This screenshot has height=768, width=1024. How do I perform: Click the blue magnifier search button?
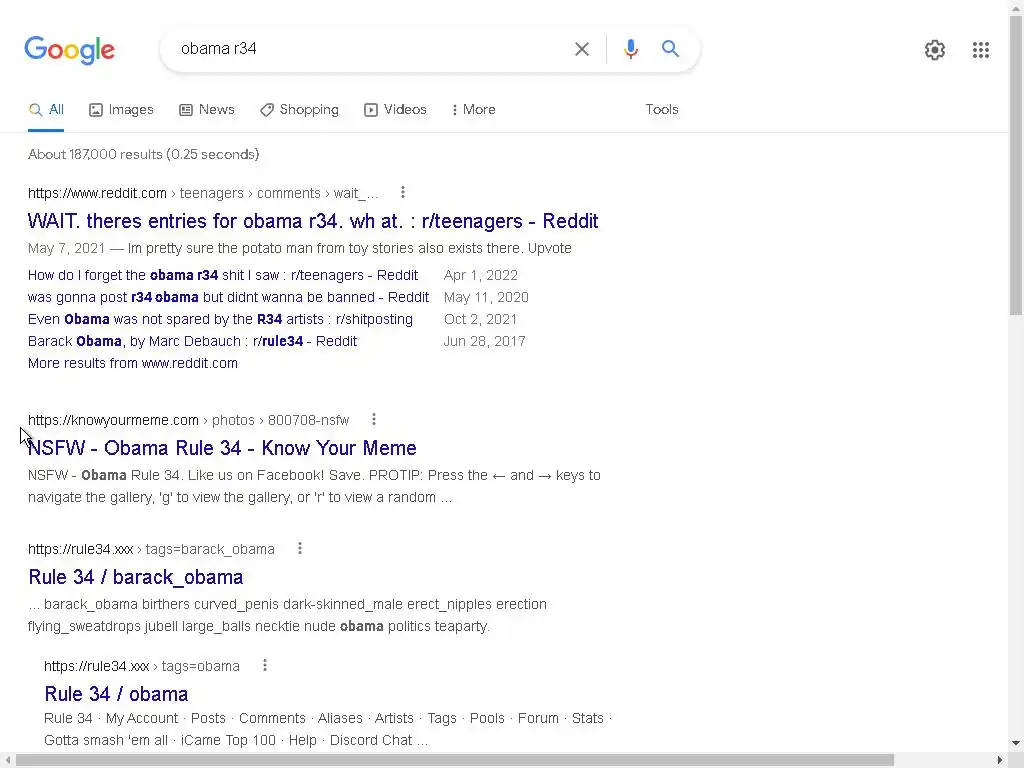(x=670, y=49)
